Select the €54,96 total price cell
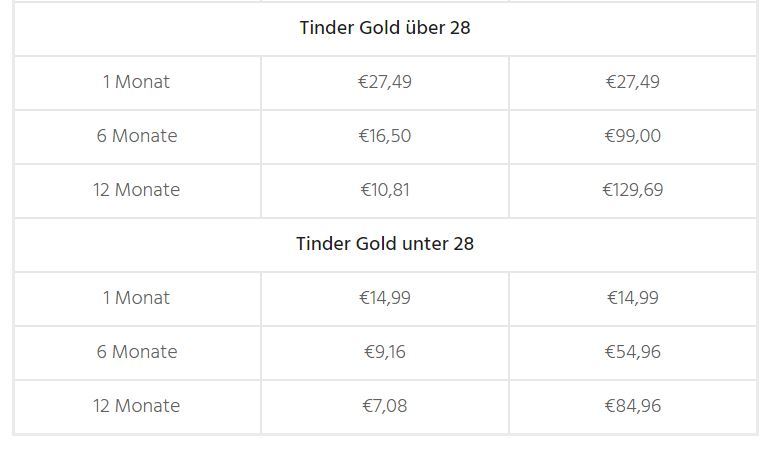This screenshot has width=774, height=449. (x=633, y=352)
